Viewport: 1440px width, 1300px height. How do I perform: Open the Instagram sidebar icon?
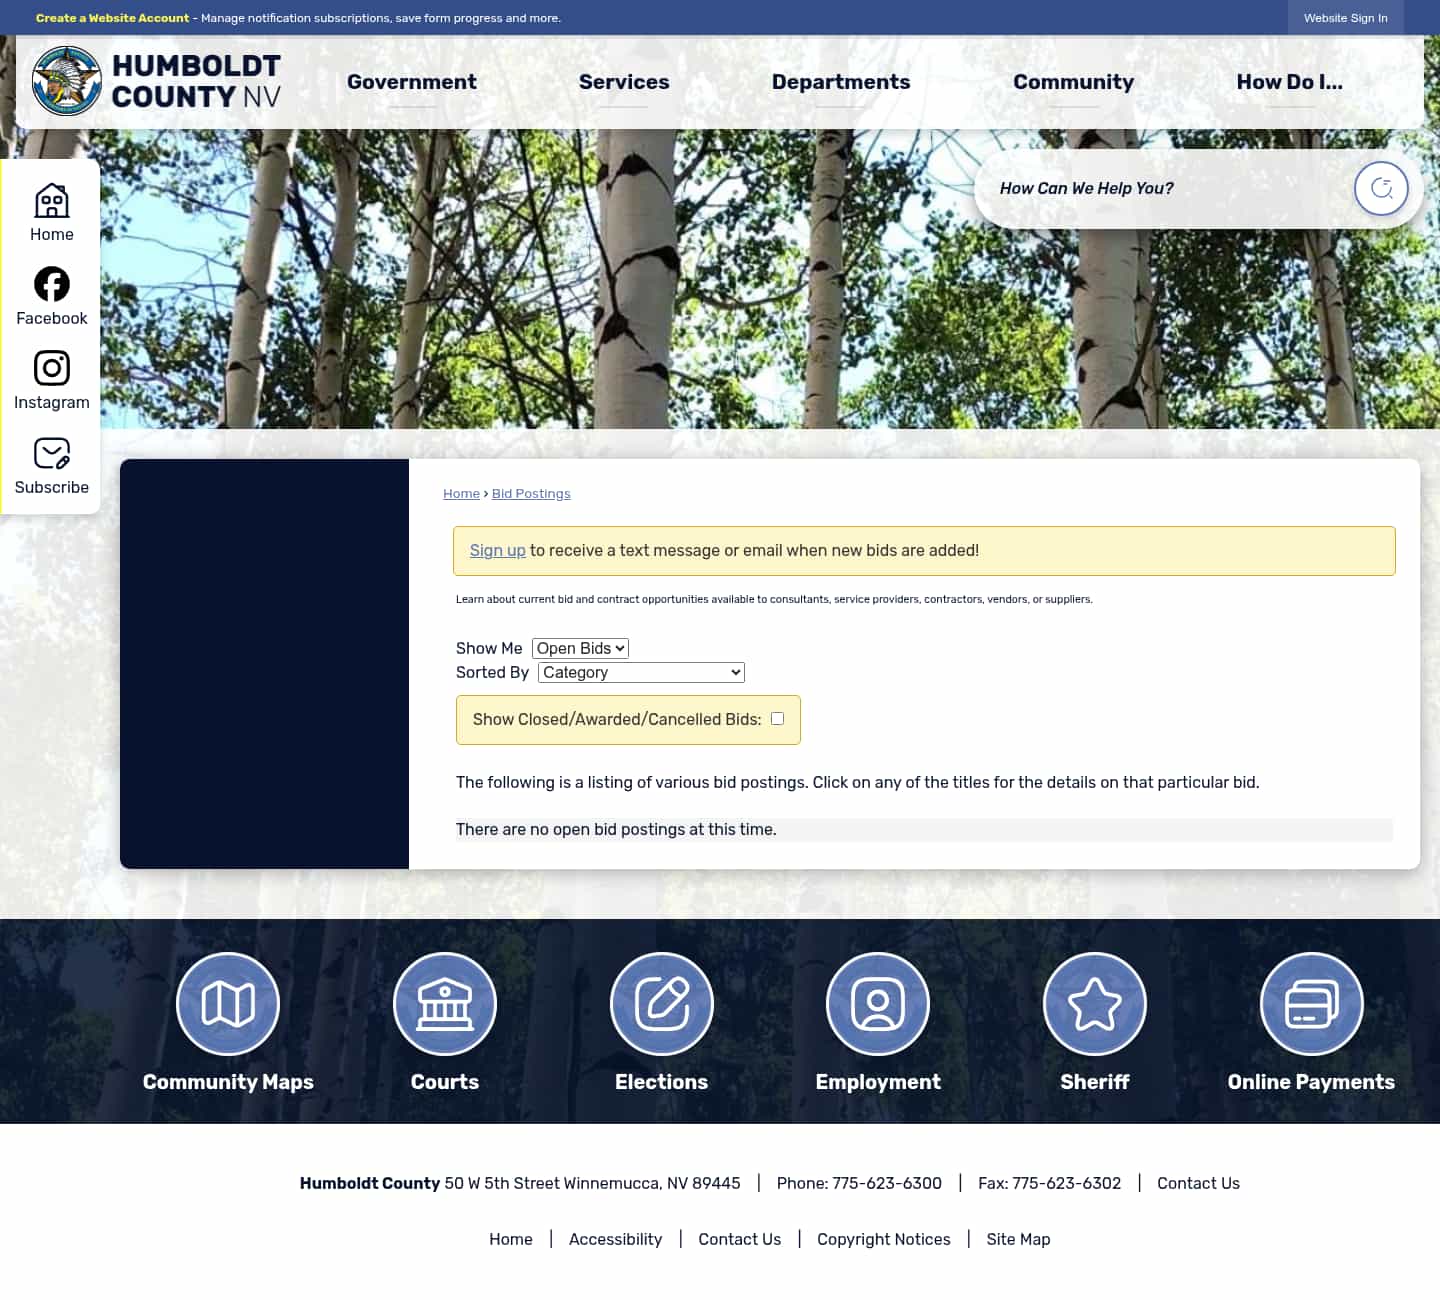coord(52,368)
